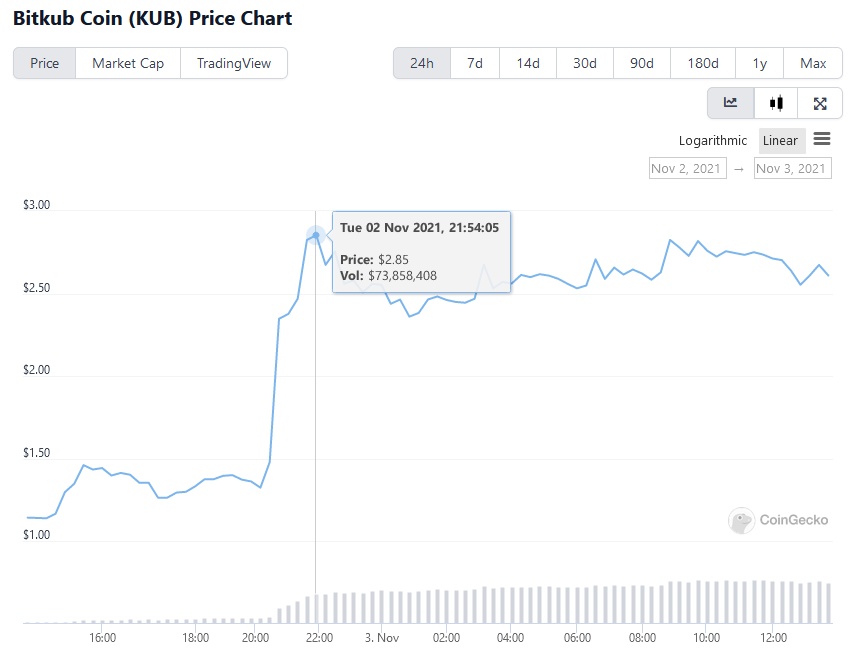The image size is (849, 653).
Task: Click the highlighted $2.85 price point
Action: pos(316,236)
